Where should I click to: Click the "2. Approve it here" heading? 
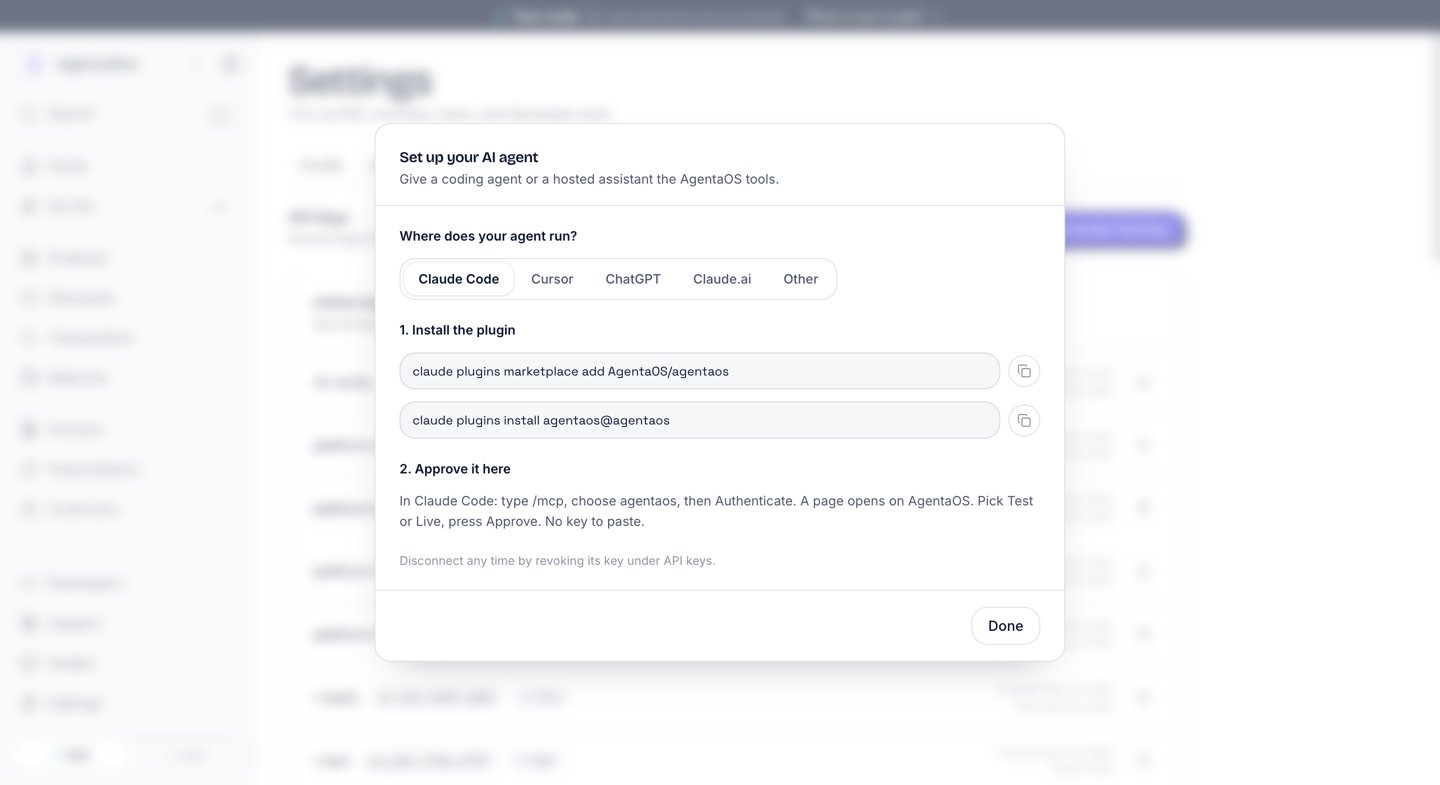tap(455, 469)
